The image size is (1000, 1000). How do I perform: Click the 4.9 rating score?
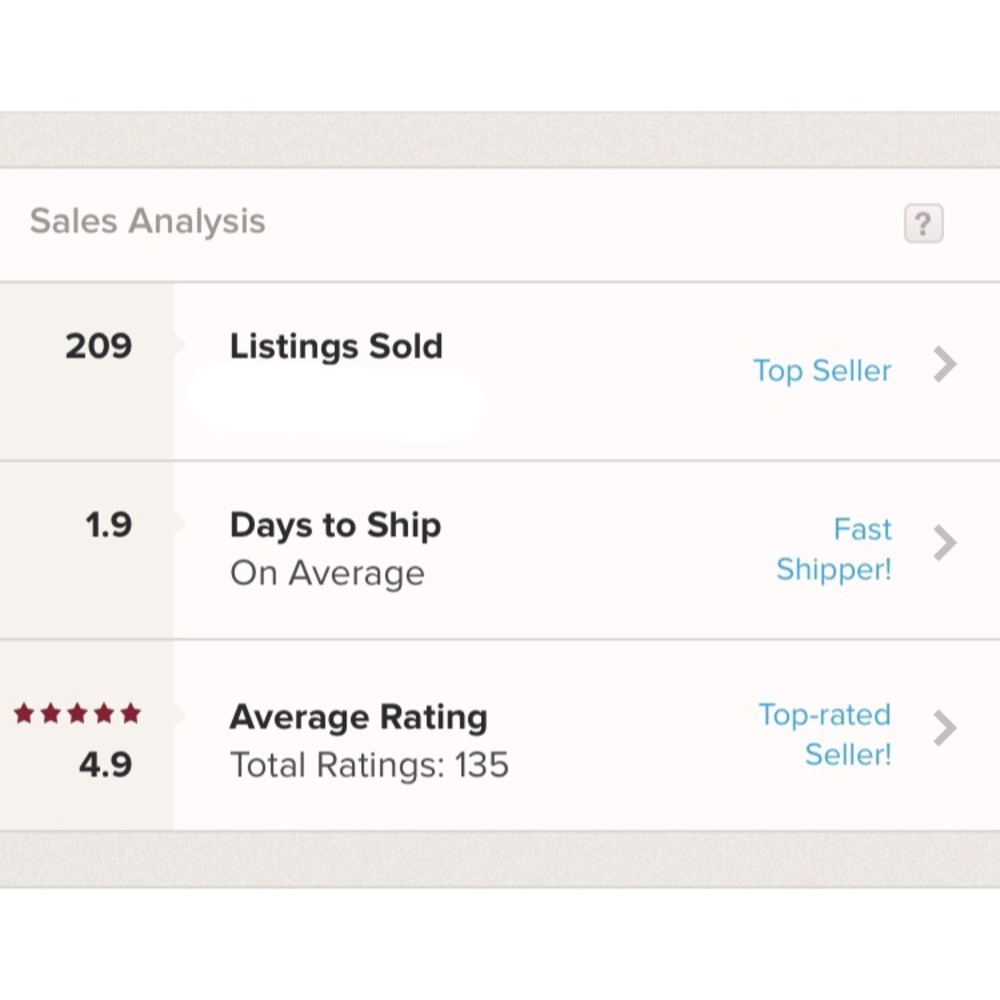pyautogui.click(x=105, y=765)
